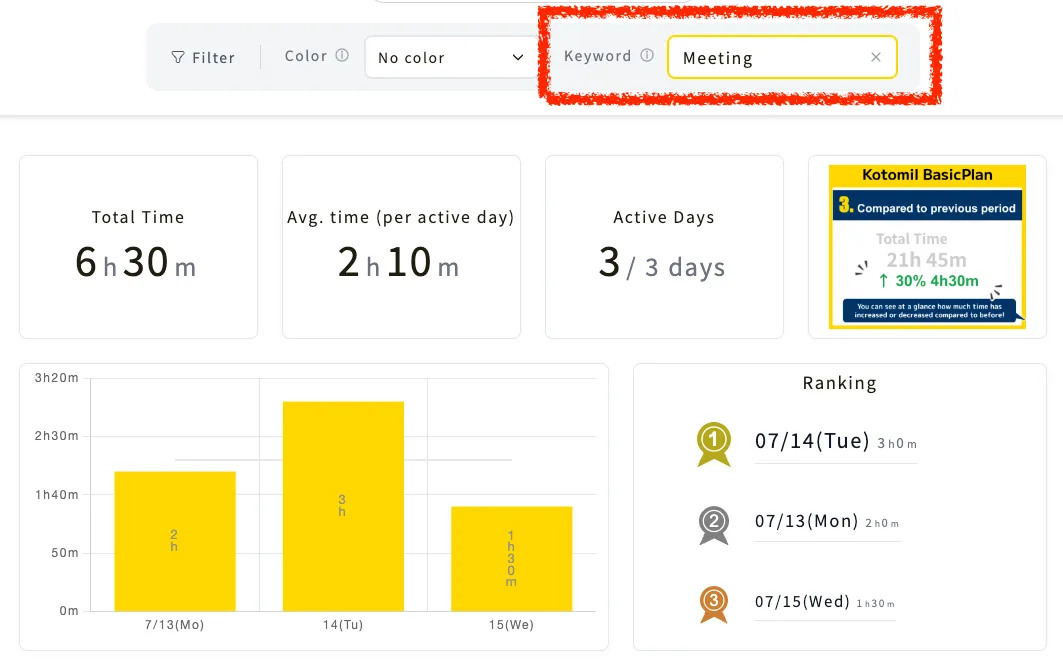Click the 7/13(Mo) x-axis label

[x=174, y=625]
